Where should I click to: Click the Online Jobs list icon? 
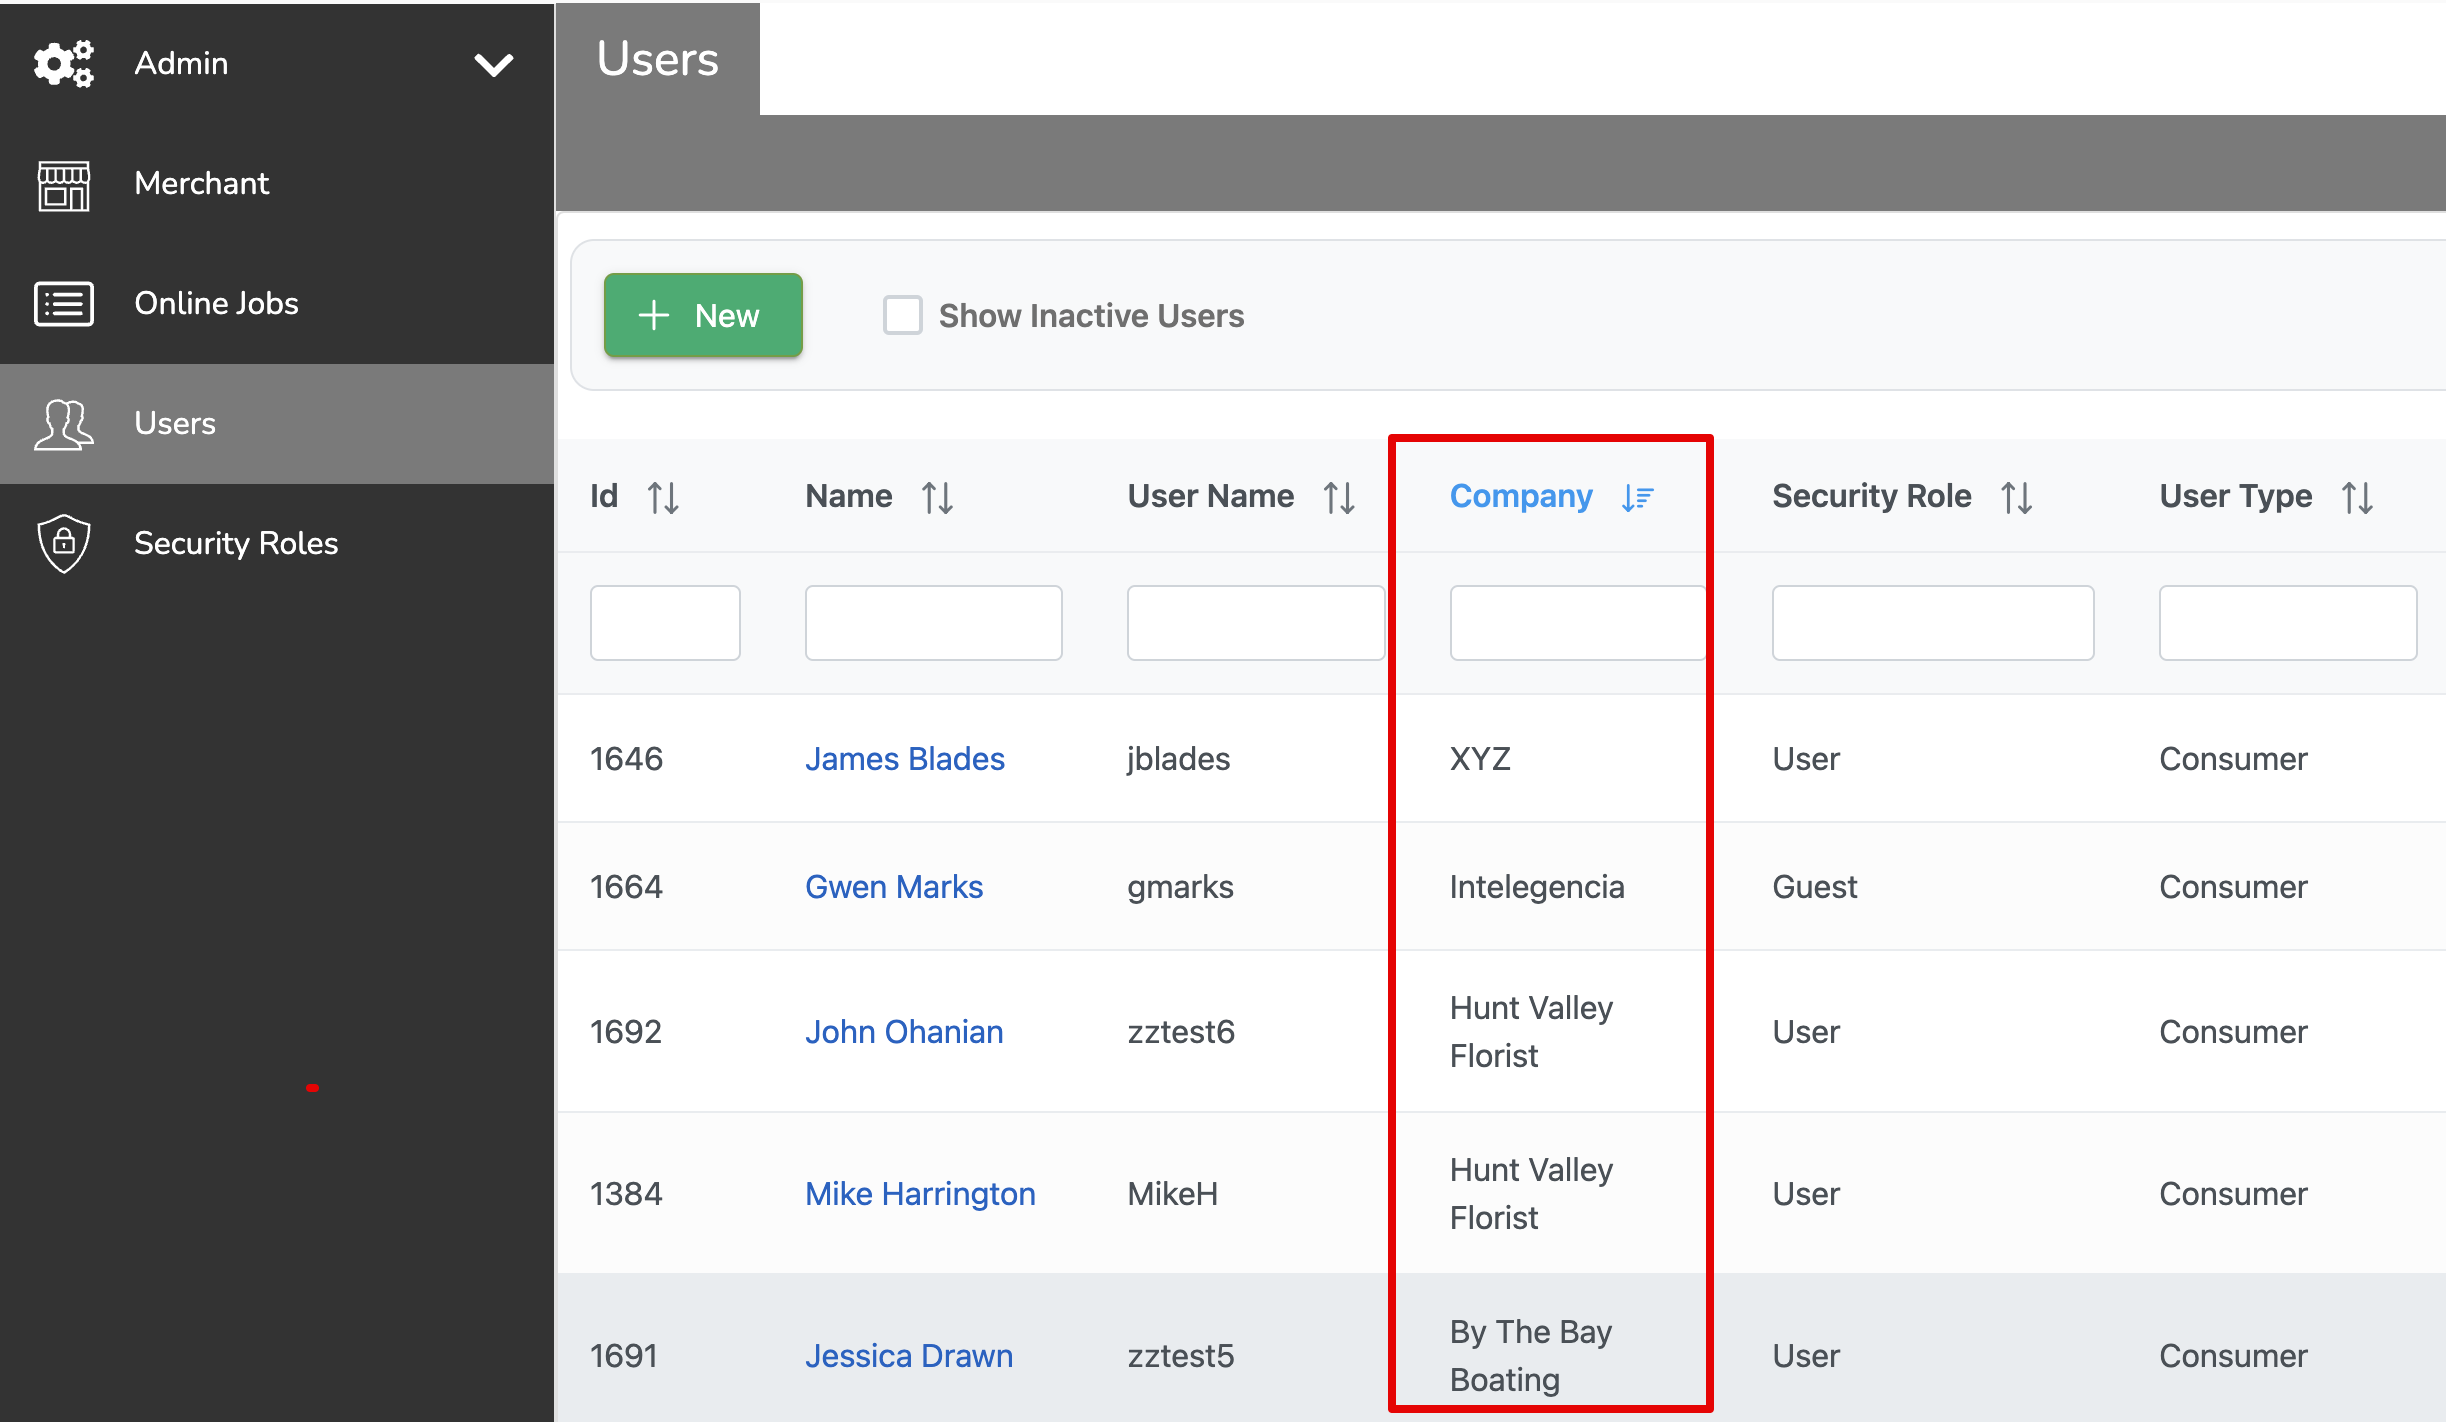63,304
